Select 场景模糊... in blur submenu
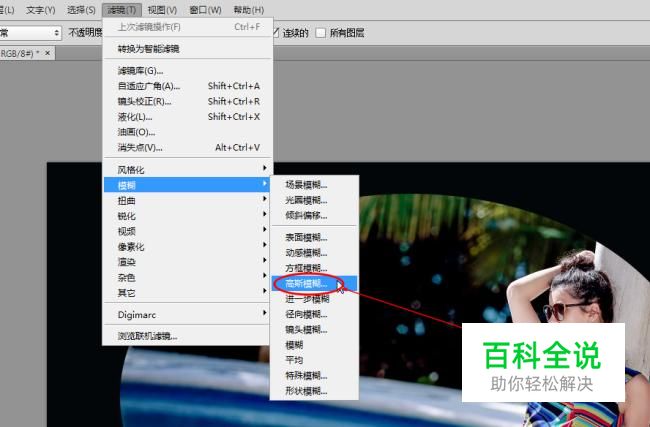The height and width of the screenshot is (427, 650). pos(314,185)
